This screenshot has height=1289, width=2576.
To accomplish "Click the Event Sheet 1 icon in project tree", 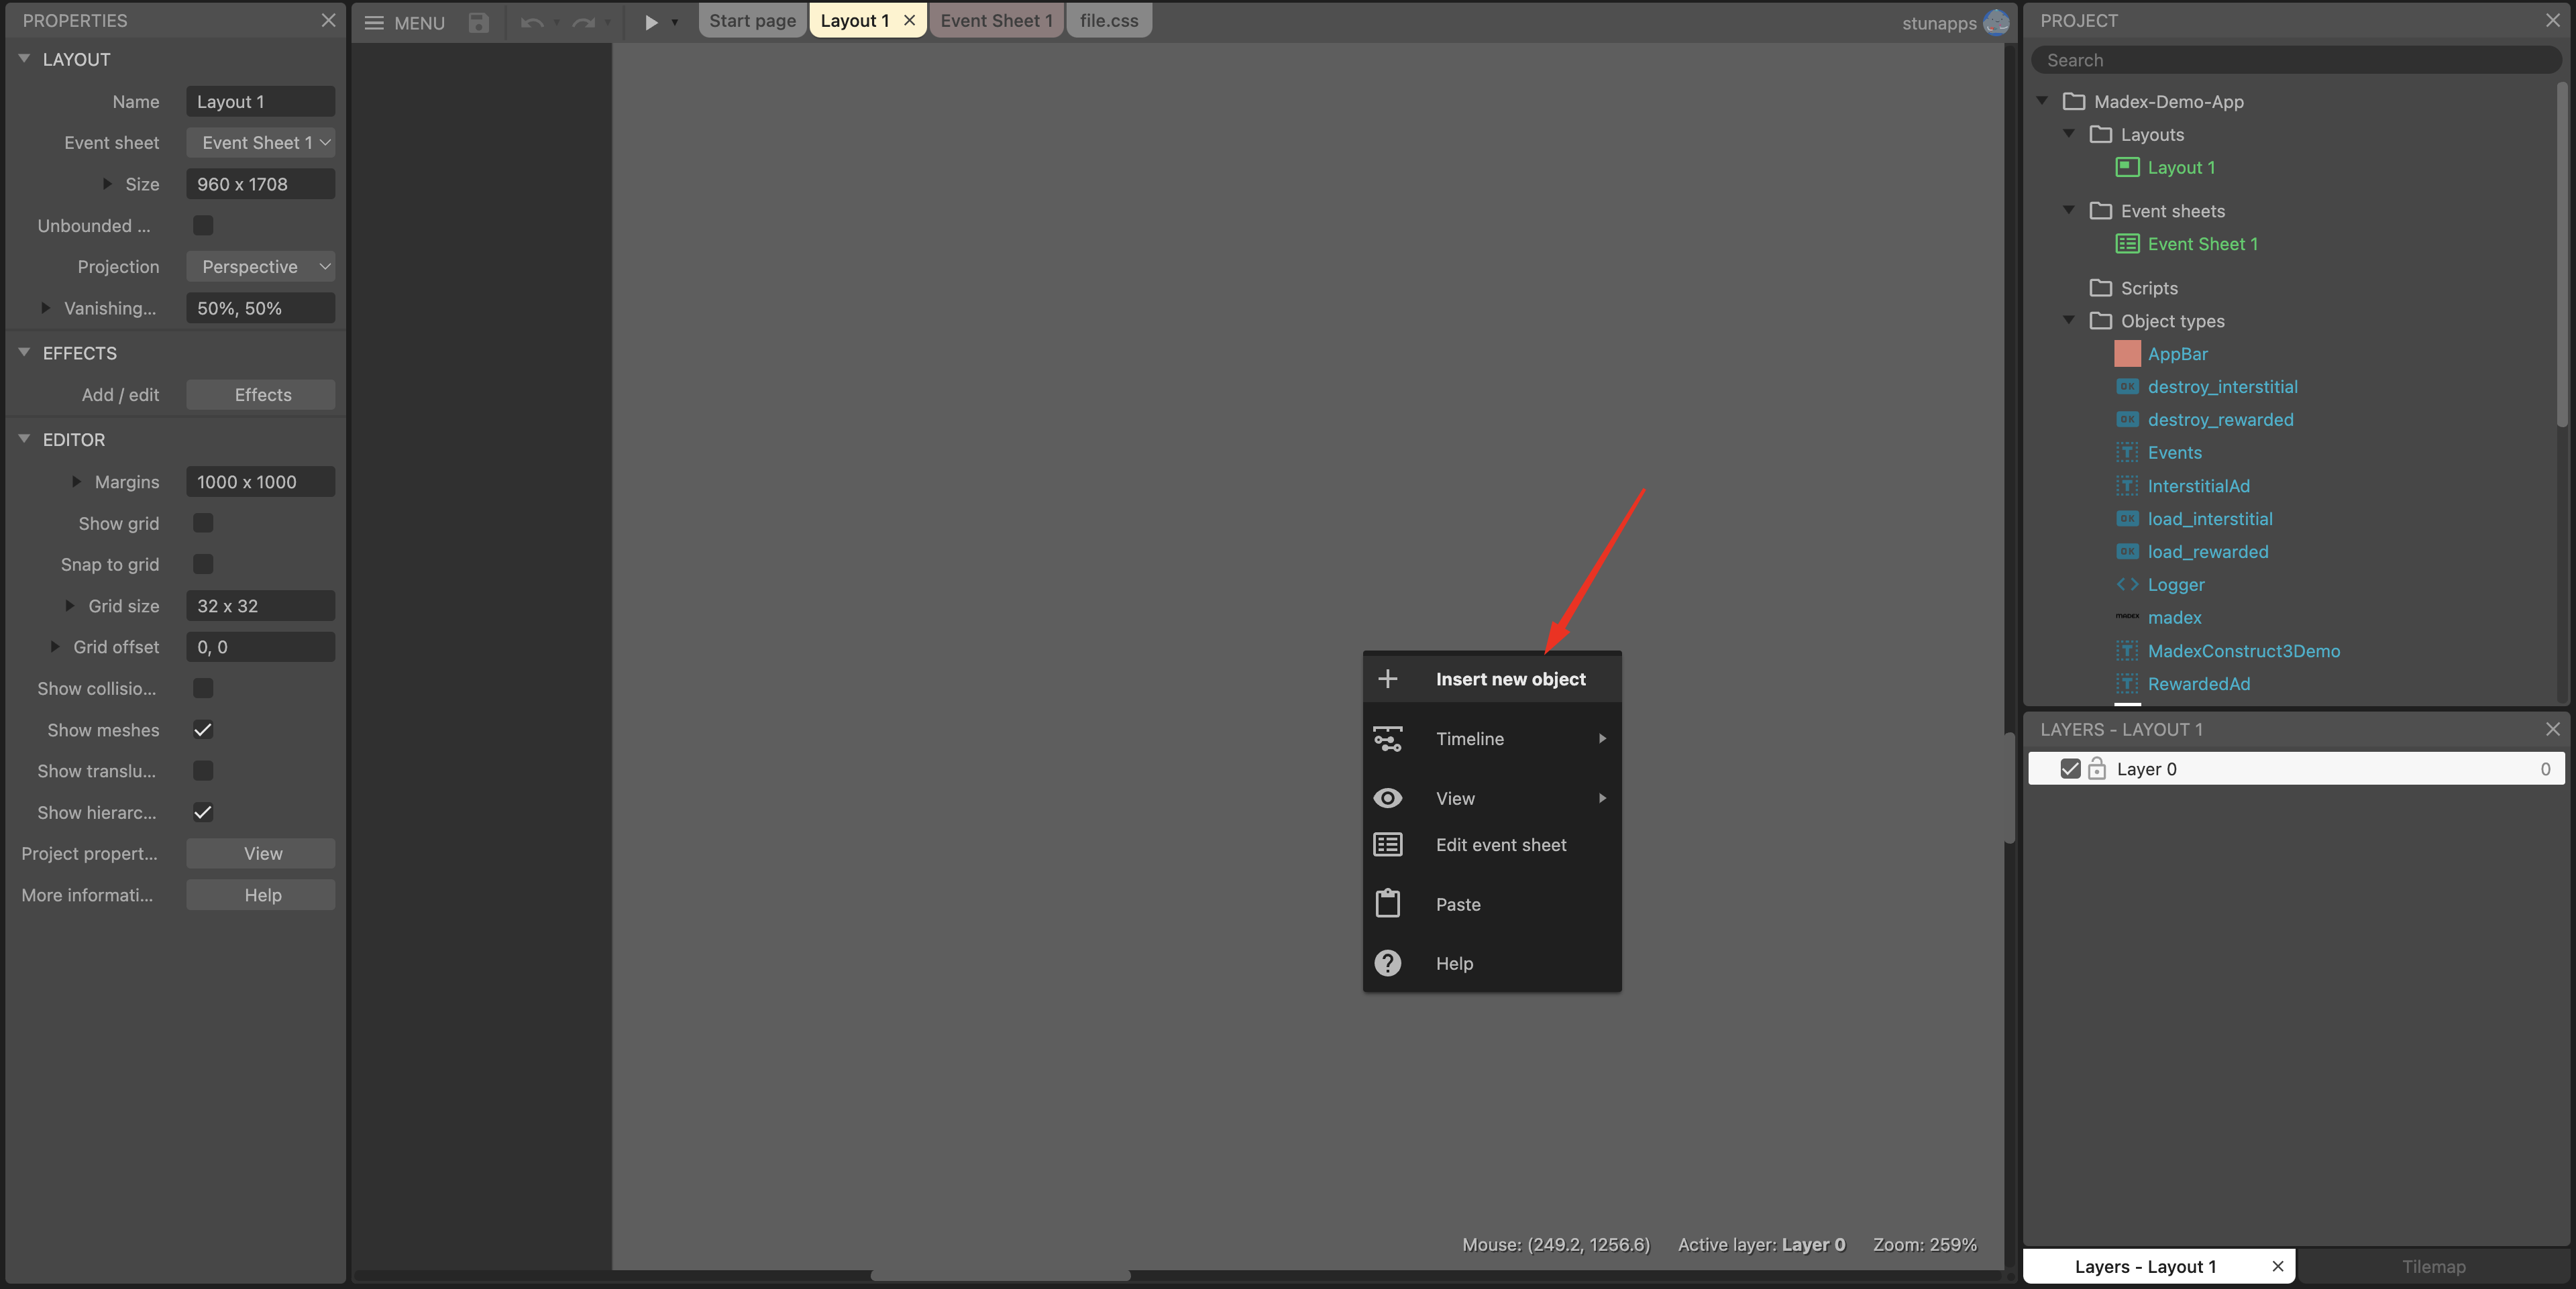I will (2128, 244).
